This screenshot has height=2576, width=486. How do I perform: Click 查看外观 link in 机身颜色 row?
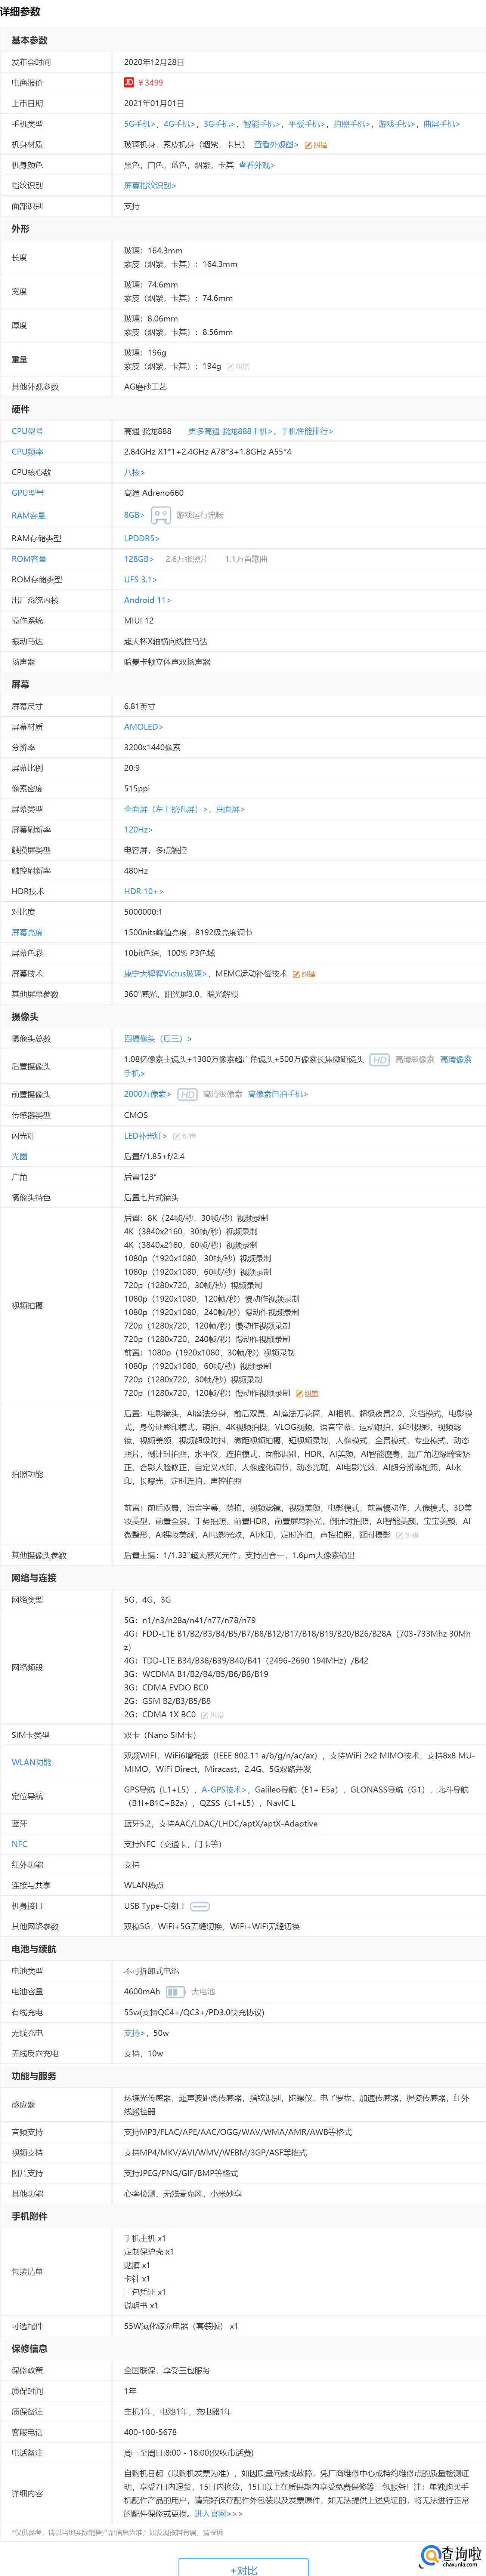point(257,165)
